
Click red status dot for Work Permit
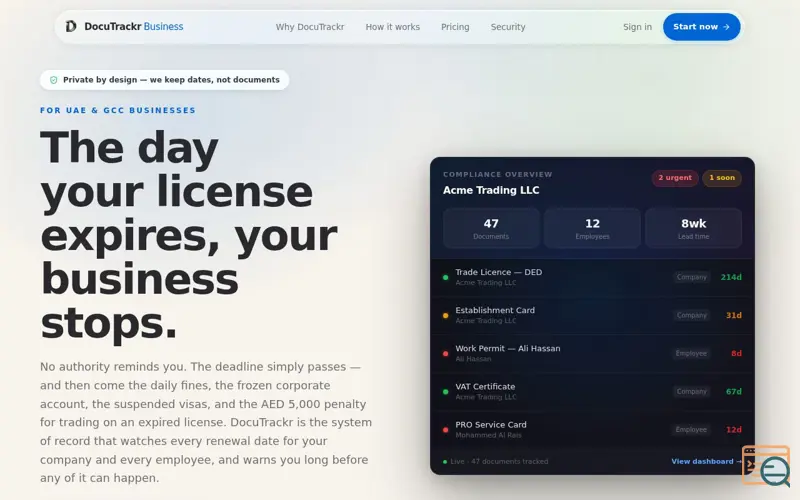[x=445, y=354]
